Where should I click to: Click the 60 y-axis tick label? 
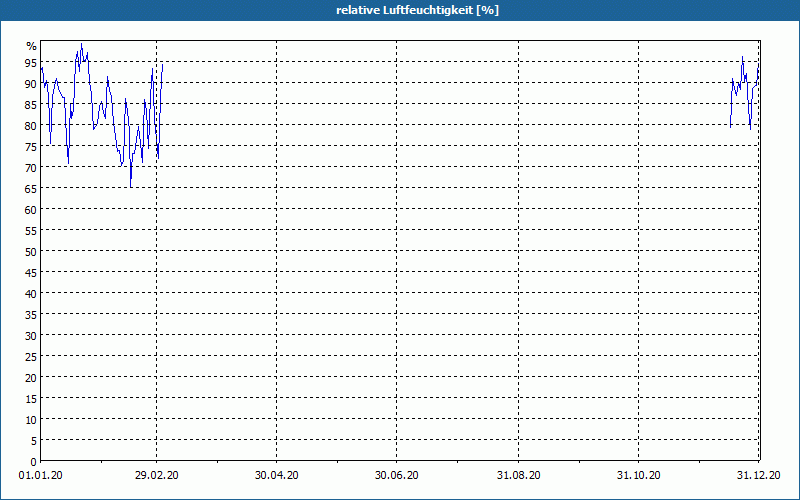point(31,210)
